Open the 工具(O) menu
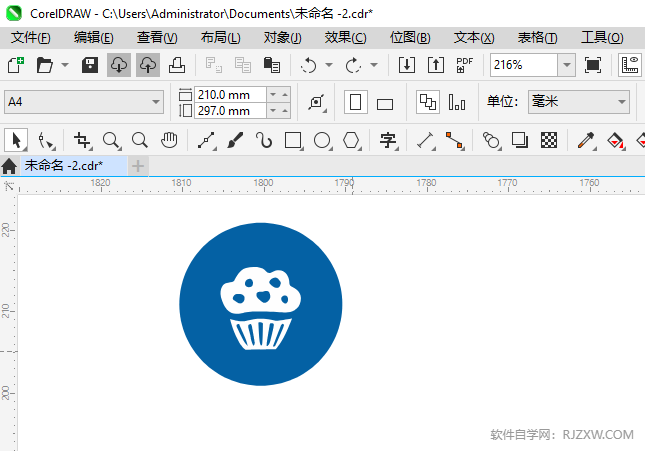The height and width of the screenshot is (451, 645). tap(602, 38)
